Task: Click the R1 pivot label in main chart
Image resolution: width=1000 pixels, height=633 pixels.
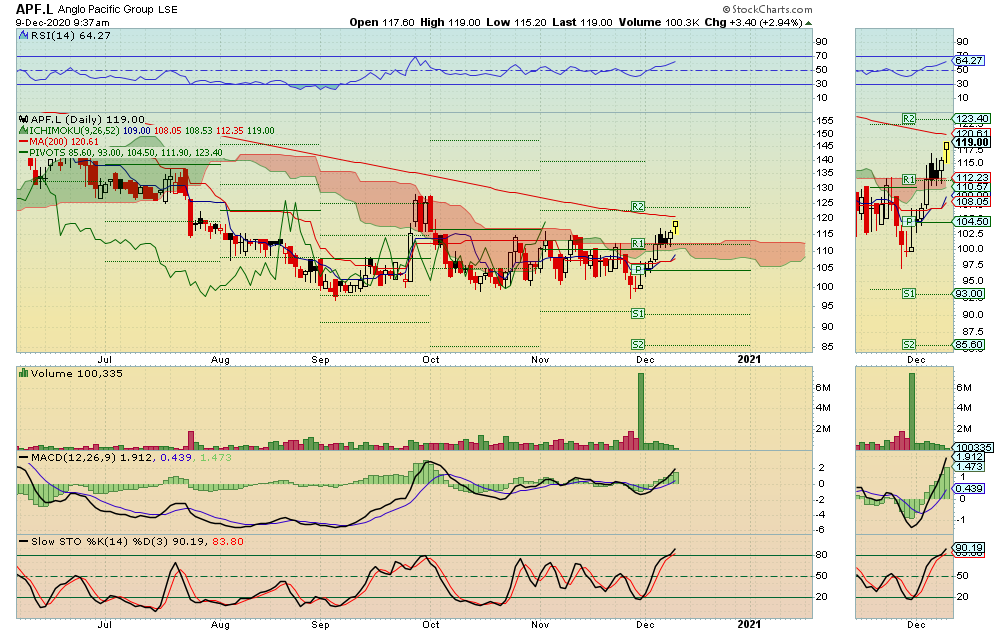Action: [638, 244]
